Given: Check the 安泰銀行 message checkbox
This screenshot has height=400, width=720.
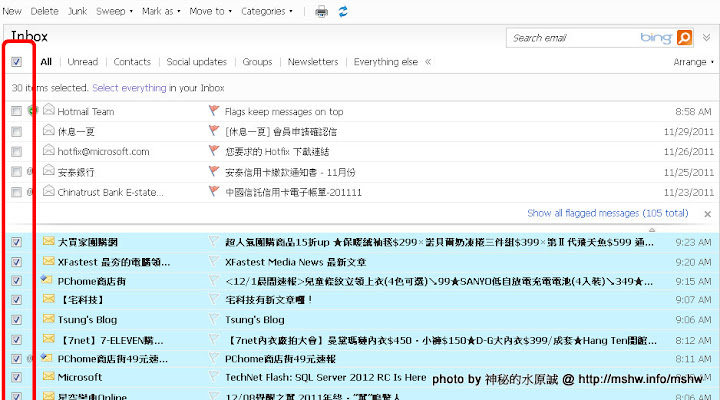Looking at the screenshot, I should pyautogui.click(x=17, y=172).
